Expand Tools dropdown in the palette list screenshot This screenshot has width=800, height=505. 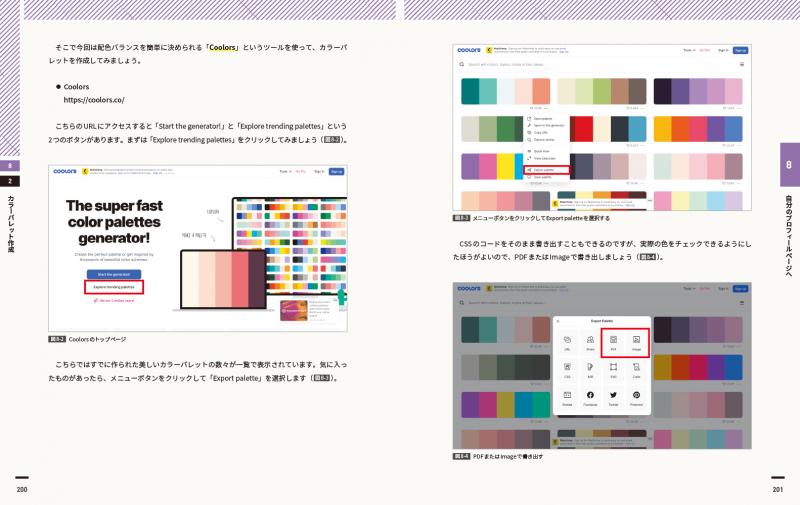(689, 50)
